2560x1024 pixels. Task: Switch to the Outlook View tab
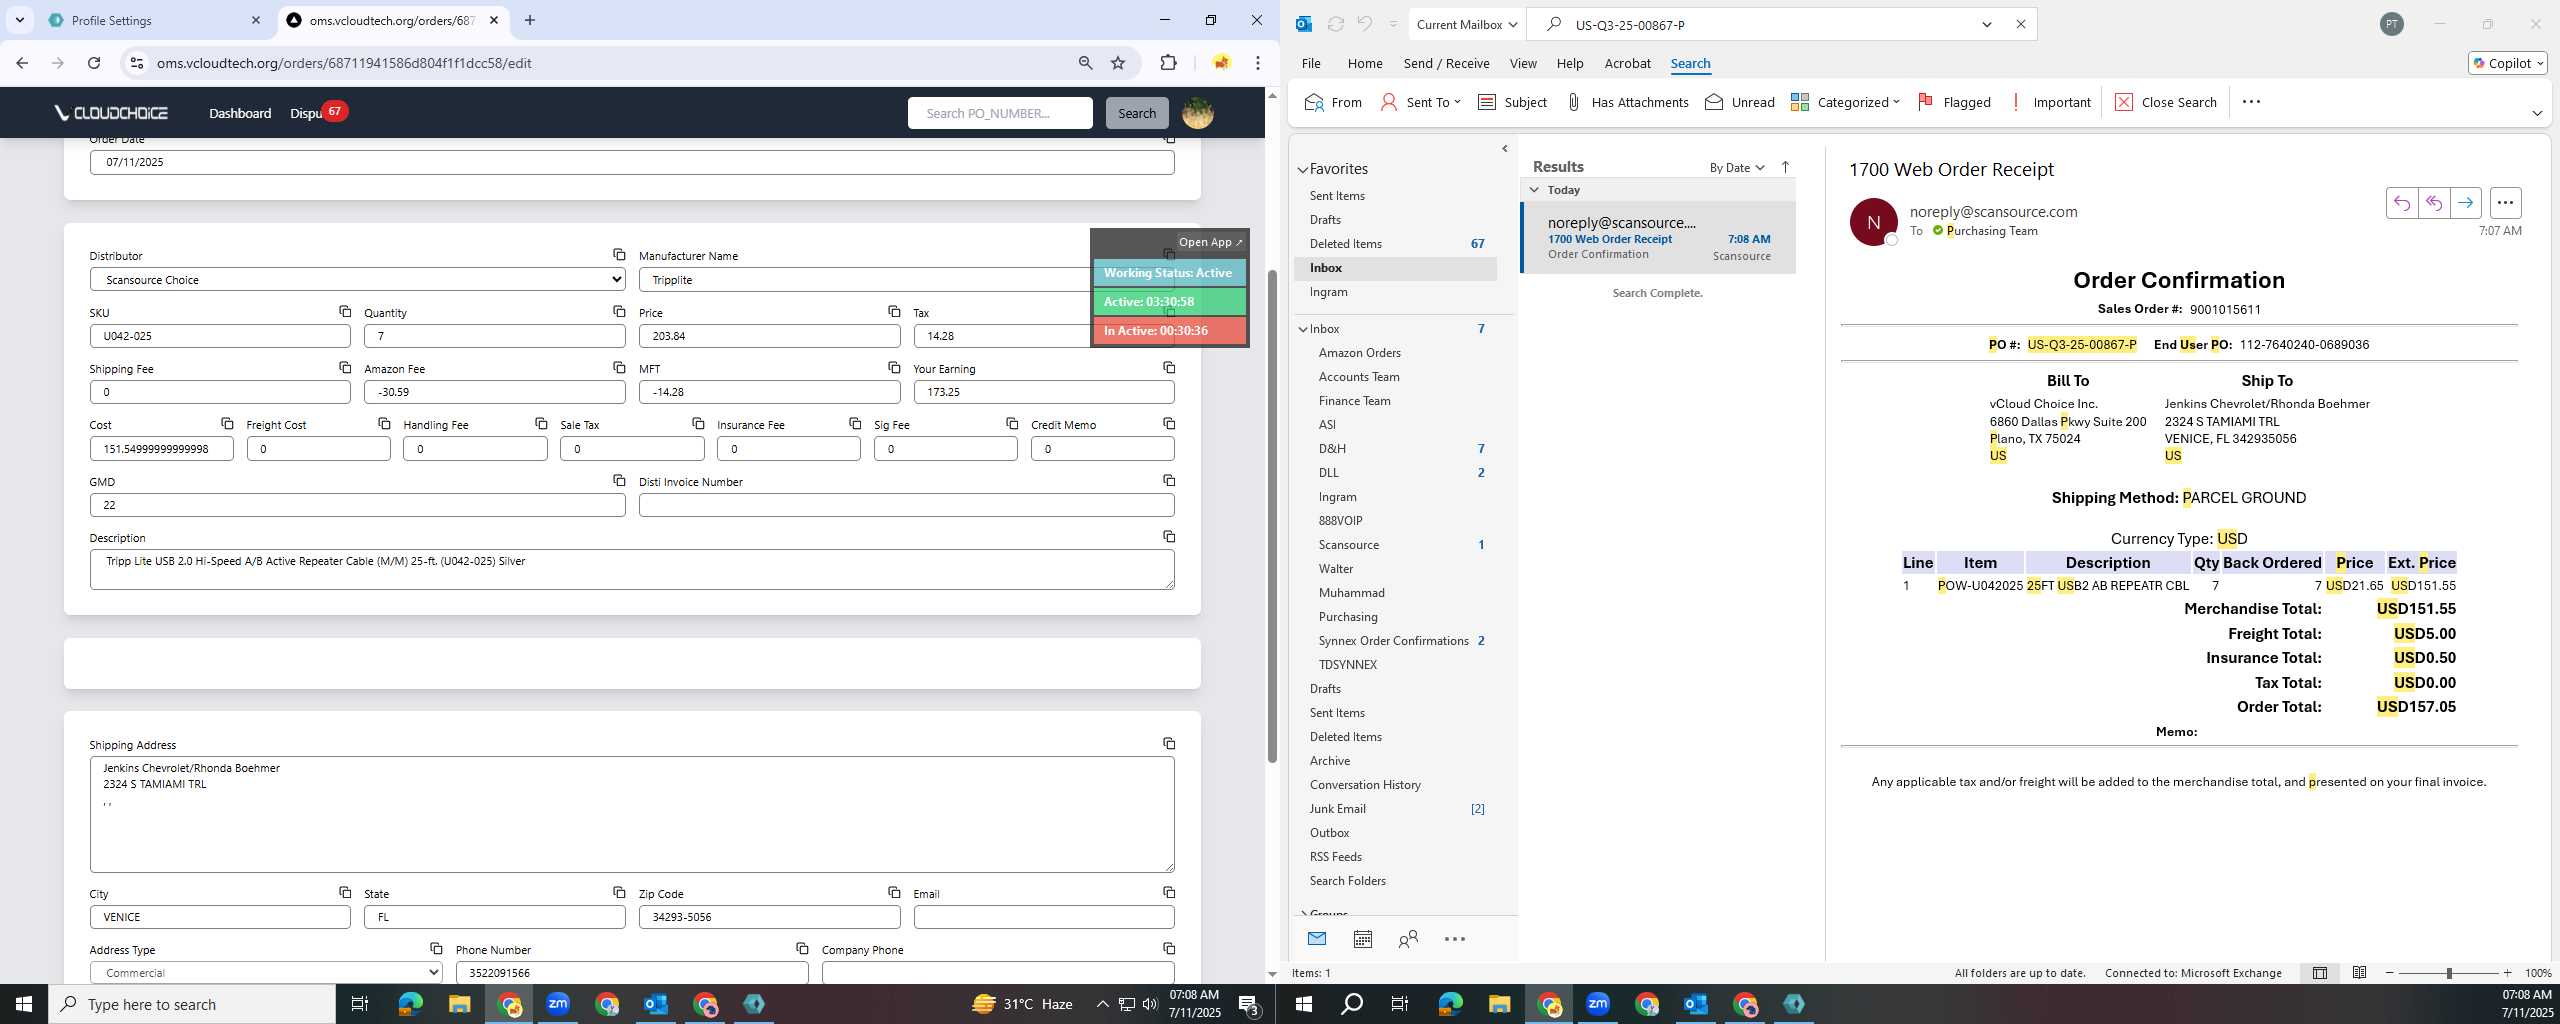(1522, 63)
